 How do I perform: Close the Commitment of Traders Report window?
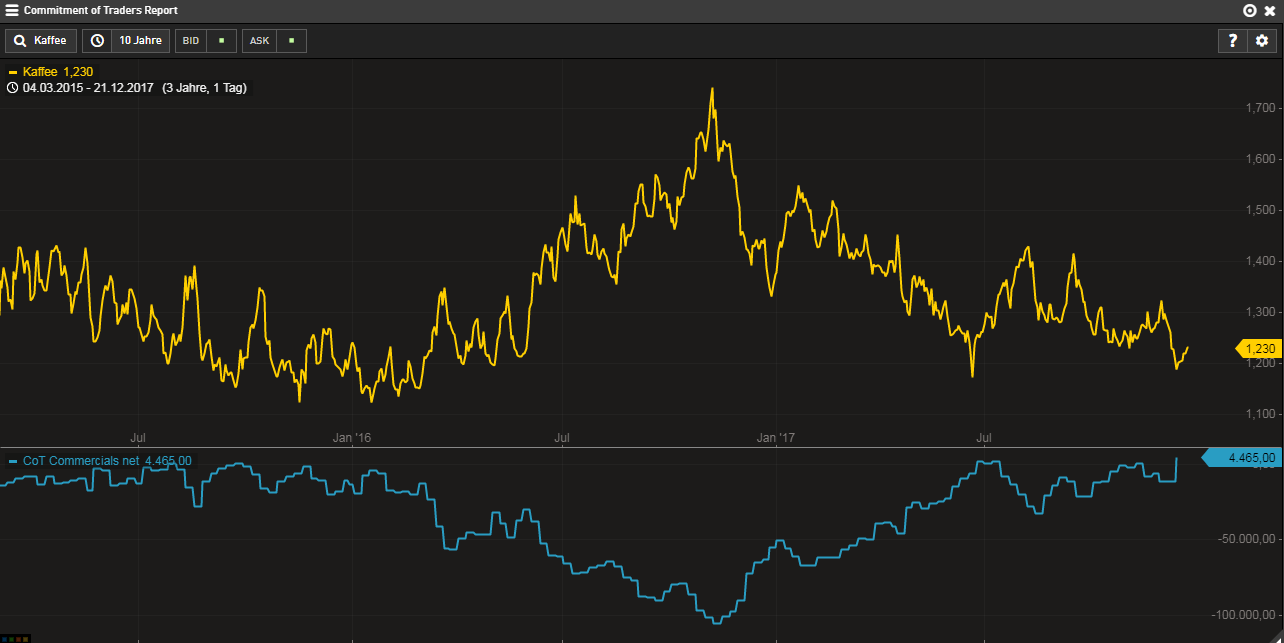tap(1270, 10)
